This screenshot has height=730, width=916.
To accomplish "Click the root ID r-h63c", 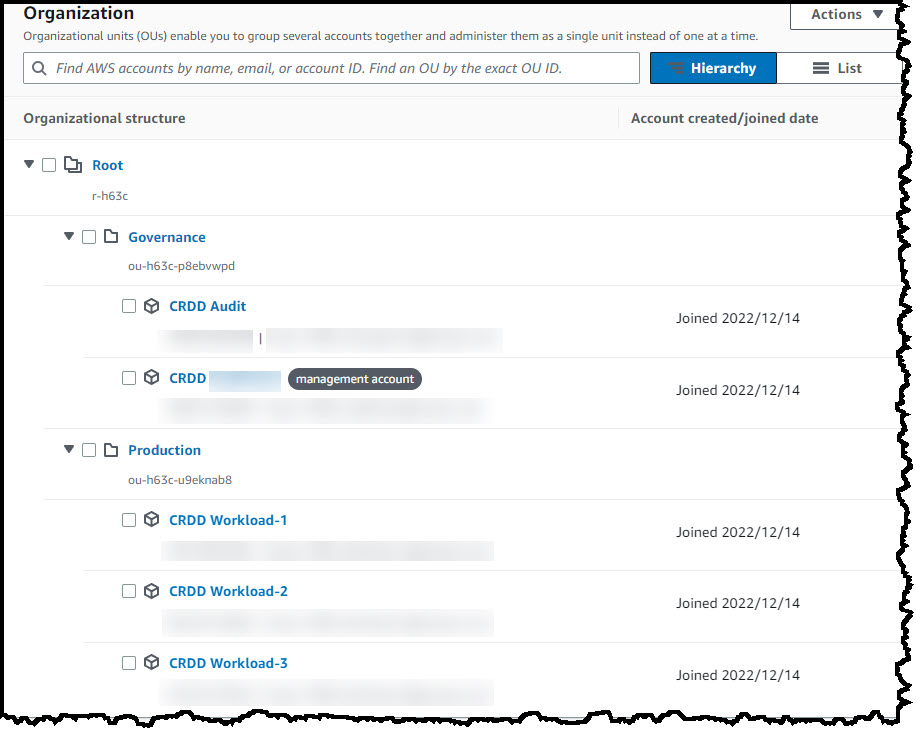I will click(x=110, y=196).
